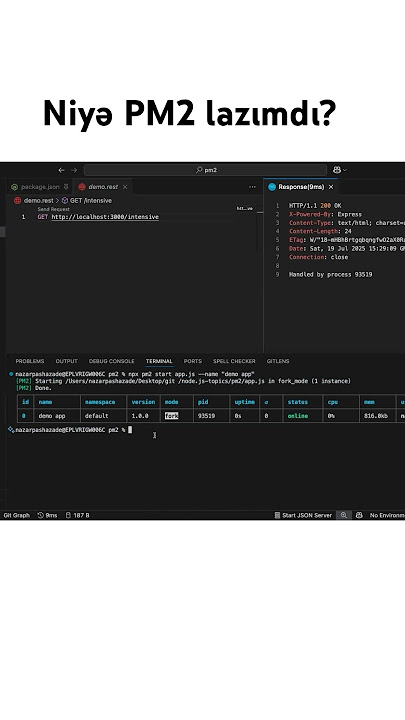The width and height of the screenshot is (405, 720).
Task: Click pid 93519 in pm2 table
Action: tap(206, 416)
